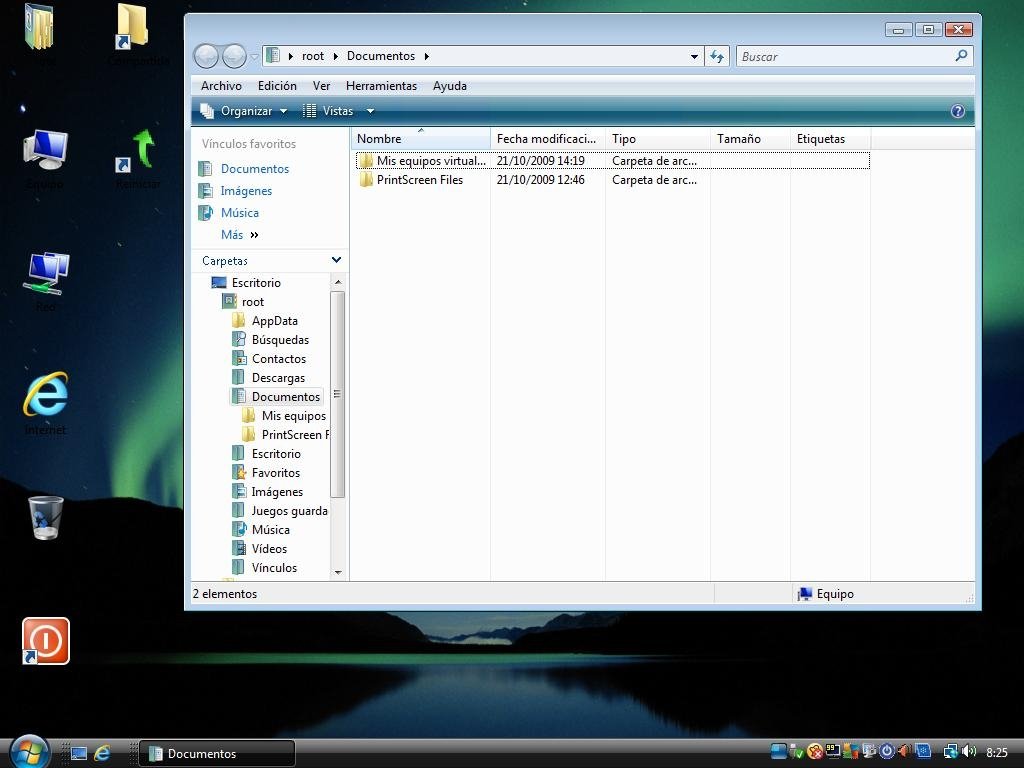Viewport: 1024px width, 768px height.
Task: Click the Internet Explorer desktop icon
Action: [45, 403]
